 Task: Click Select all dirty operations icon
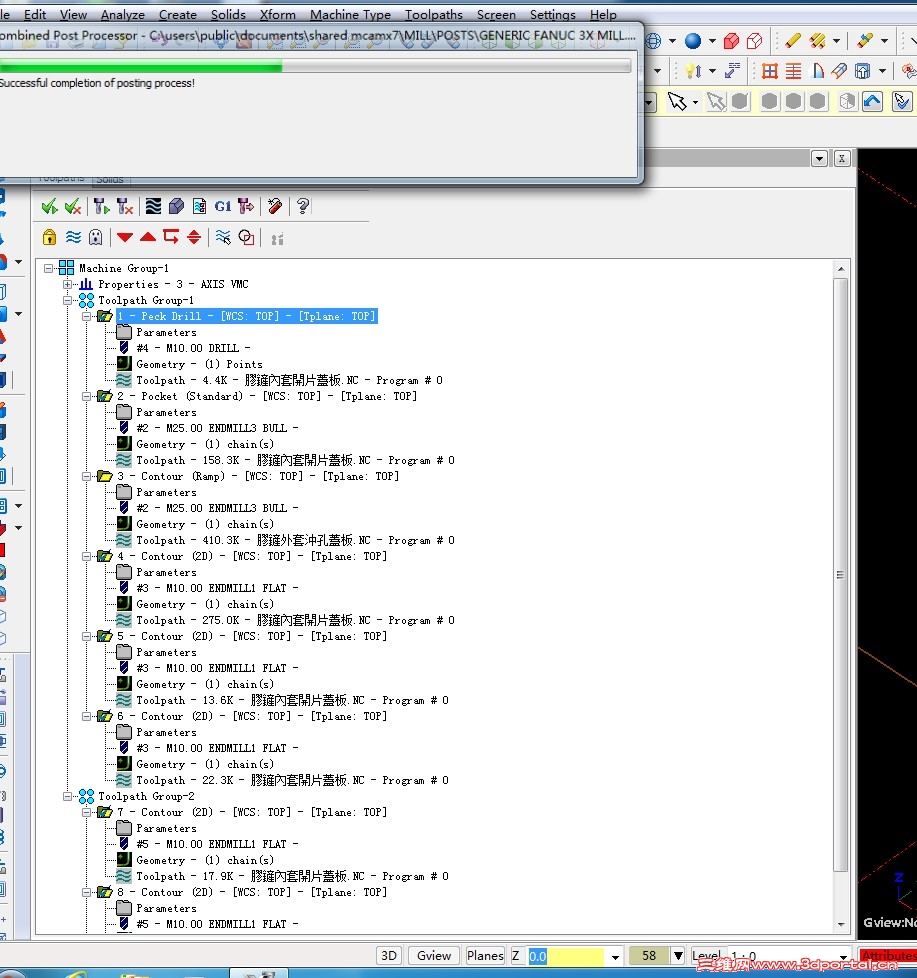pyautogui.click(x=73, y=206)
